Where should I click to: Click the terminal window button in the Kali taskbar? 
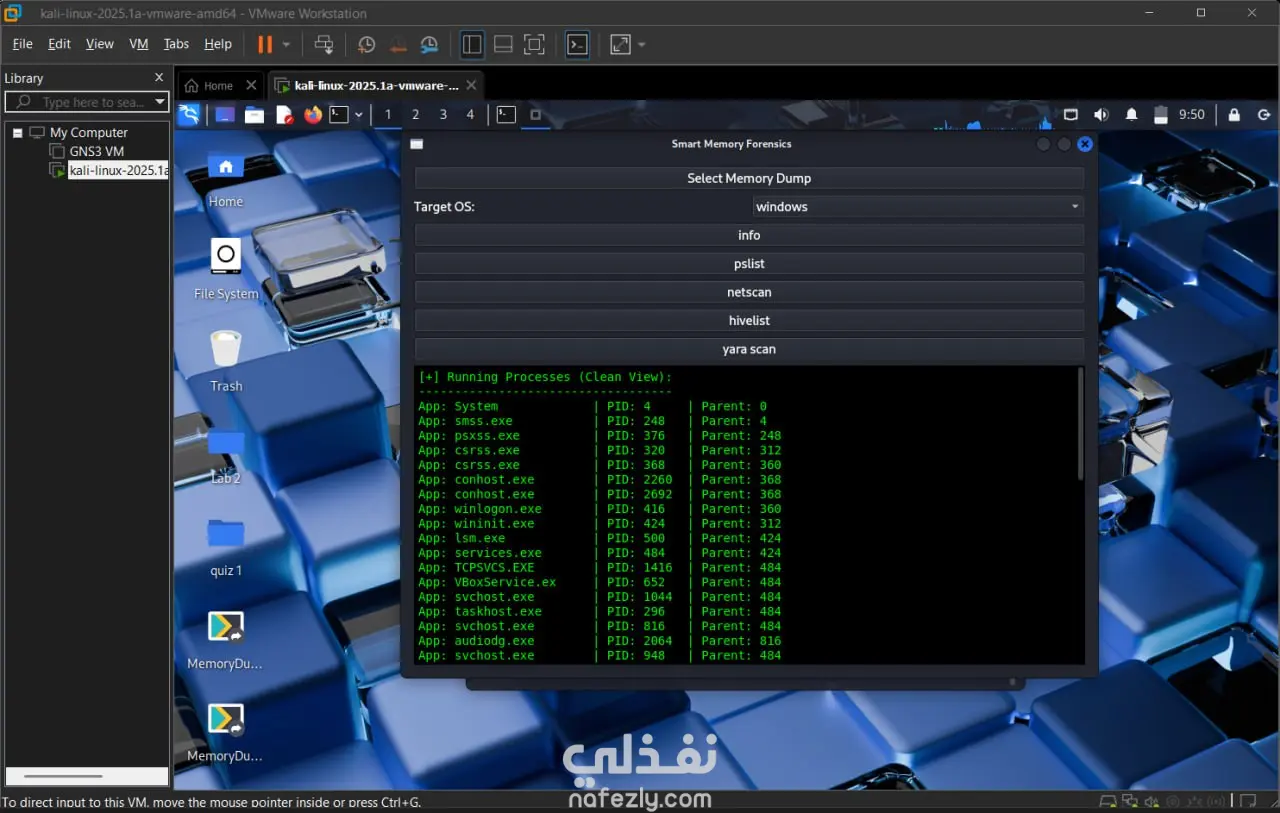pyautogui.click(x=507, y=115)
